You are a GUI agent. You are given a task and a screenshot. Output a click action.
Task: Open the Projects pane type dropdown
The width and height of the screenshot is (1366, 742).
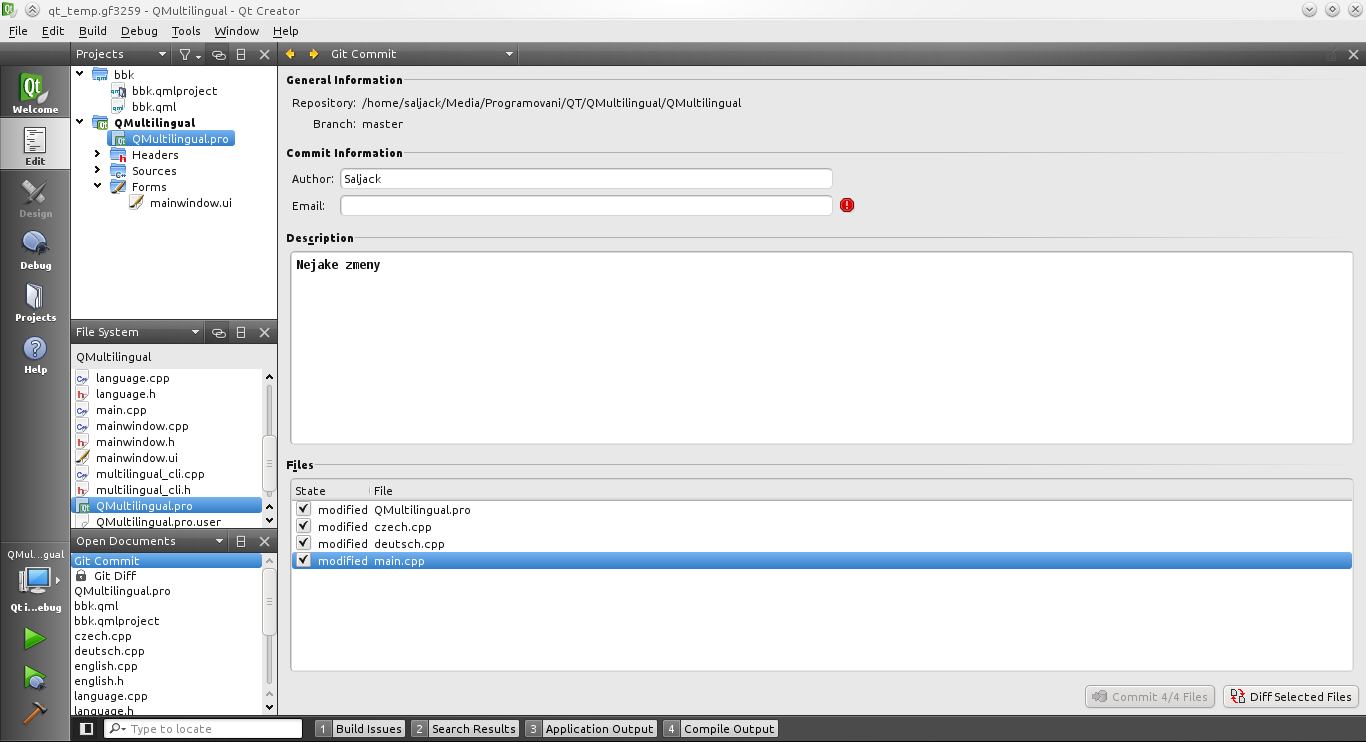(121, 54)
